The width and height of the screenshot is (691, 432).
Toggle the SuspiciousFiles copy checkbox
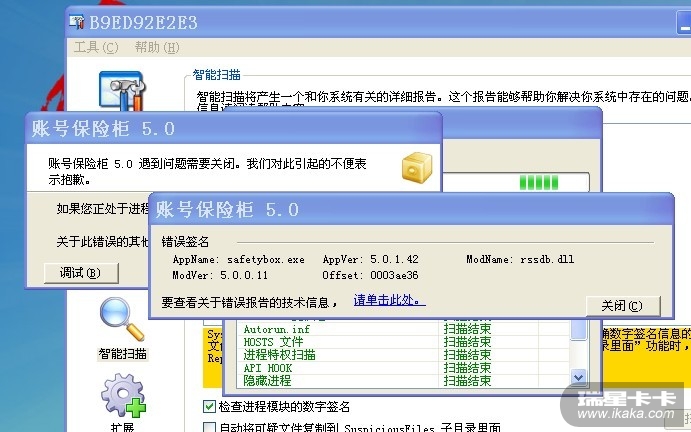coord(209,428)
